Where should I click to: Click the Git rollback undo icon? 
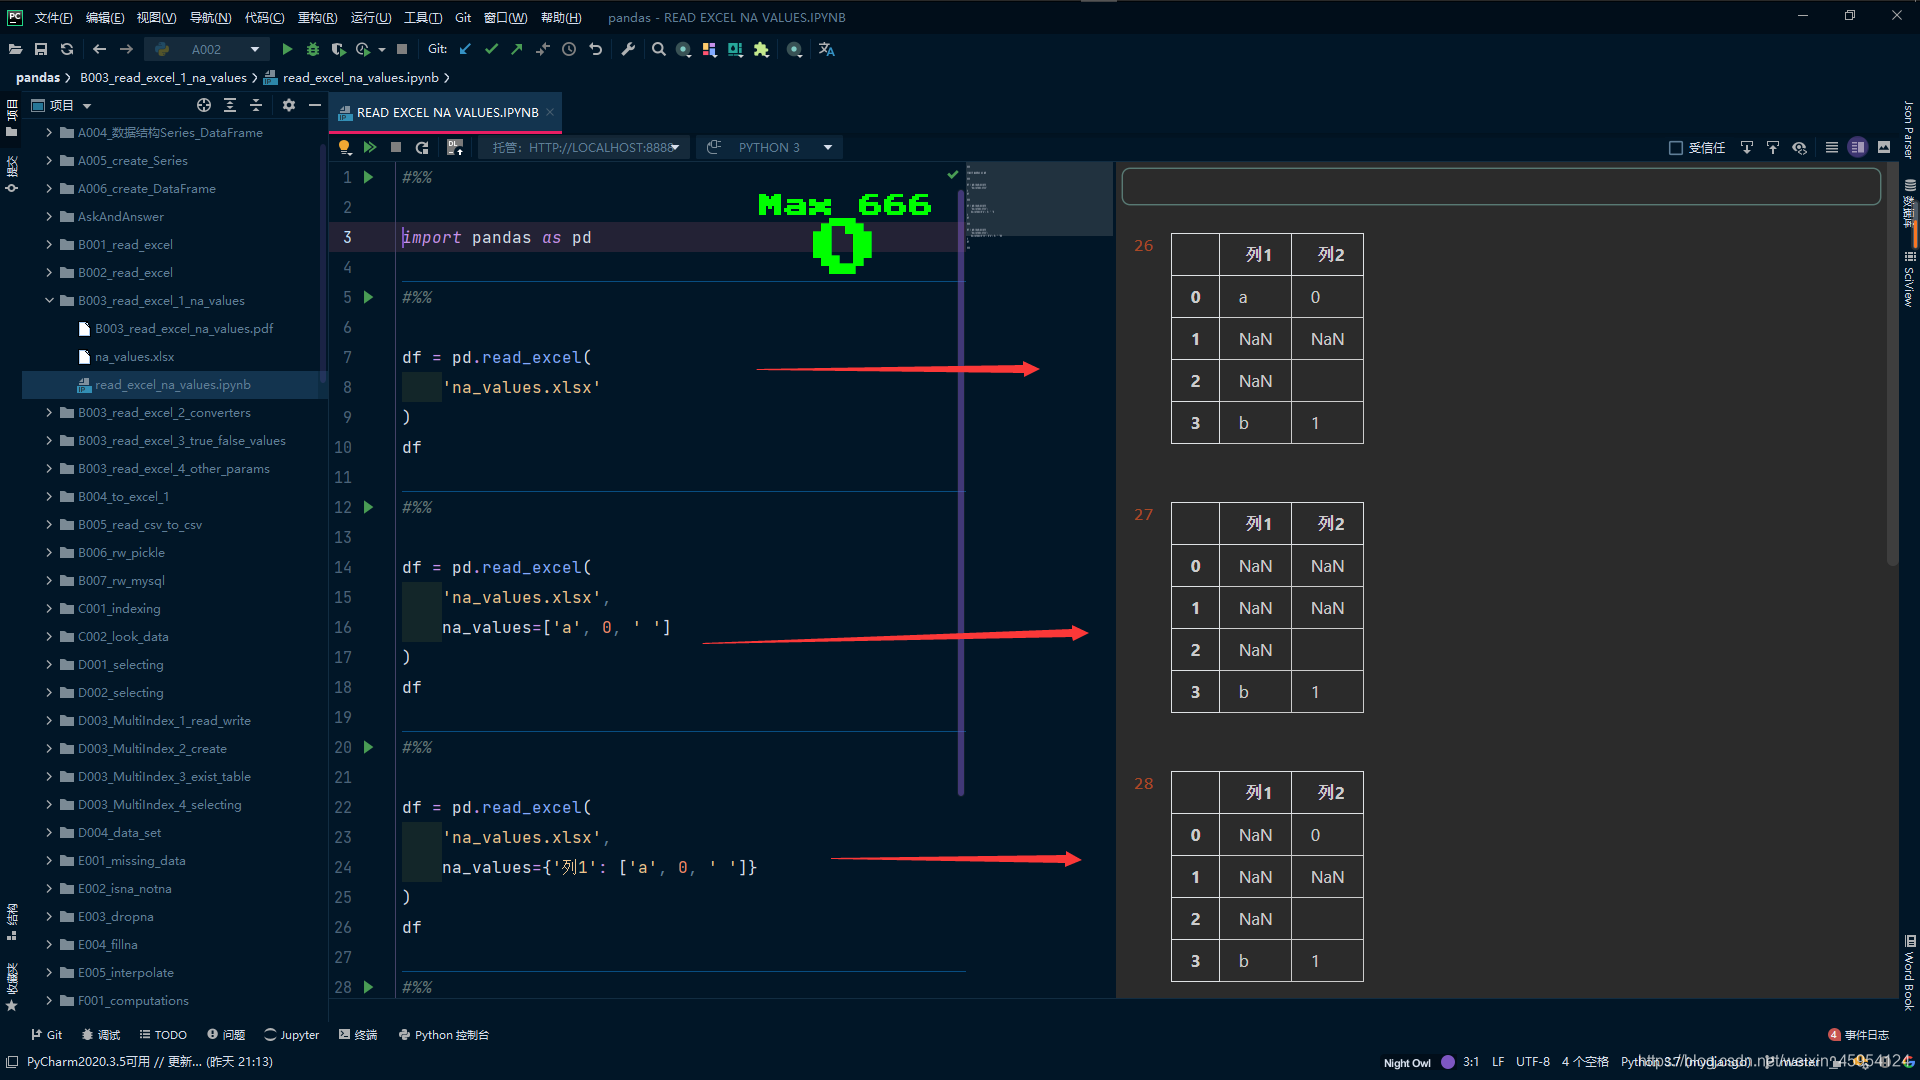coord(596,49)
